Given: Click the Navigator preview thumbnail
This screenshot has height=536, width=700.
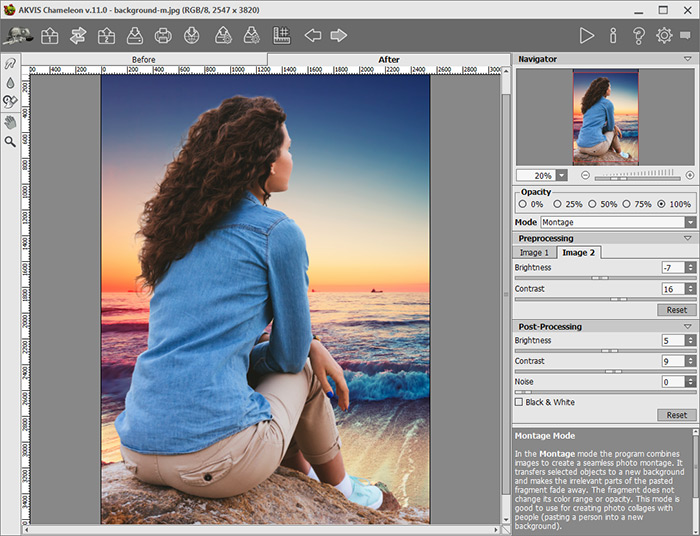Looking at the screenshot, I should (605, 117).
